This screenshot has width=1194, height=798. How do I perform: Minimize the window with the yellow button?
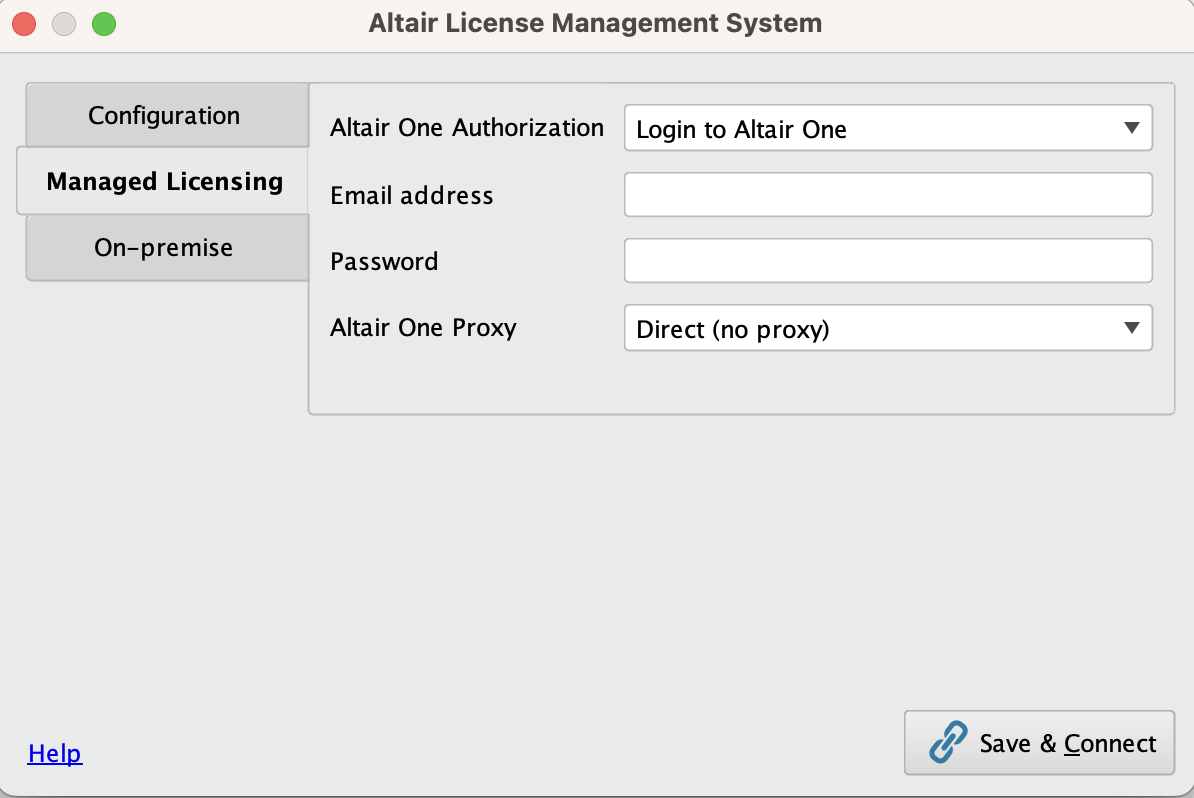[64, 23]
